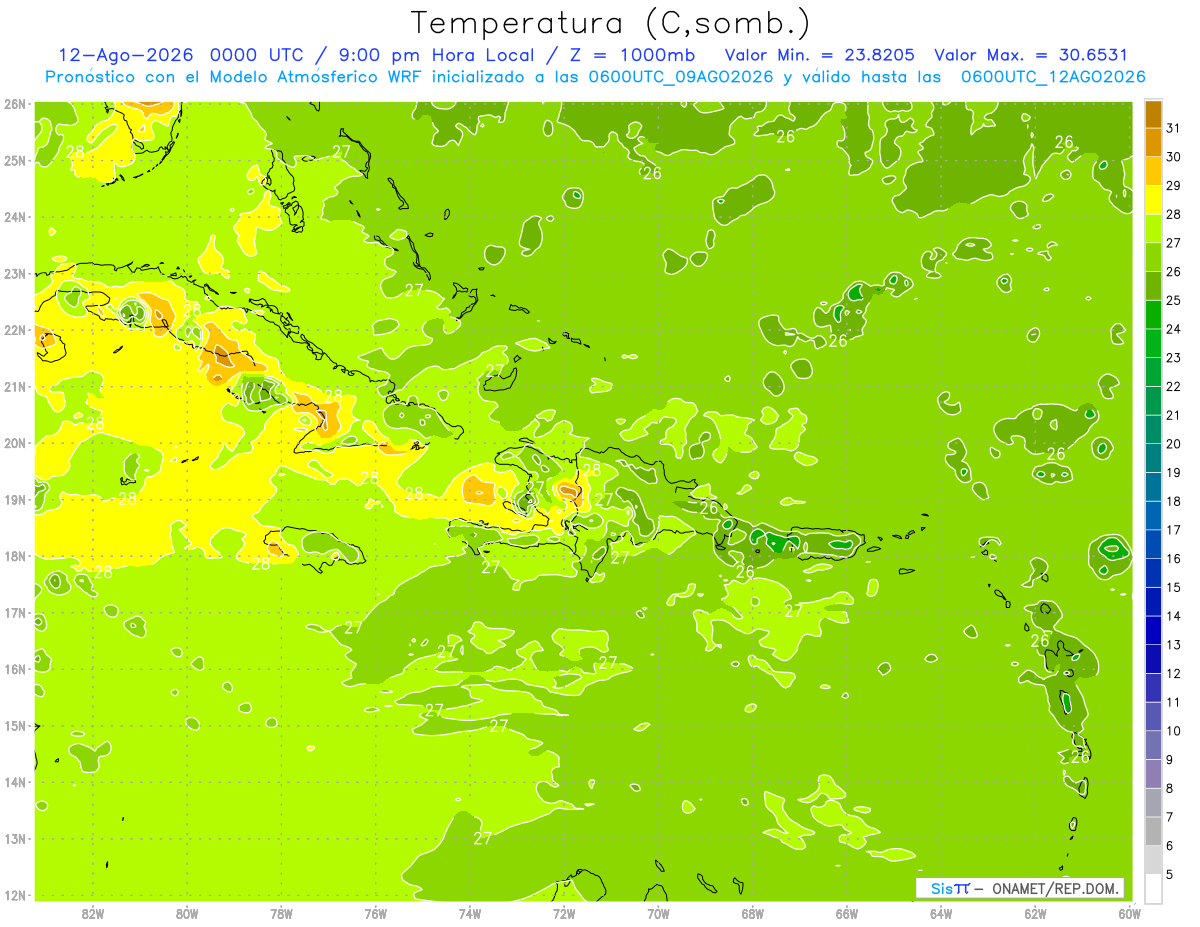This screenshot has width=1200, height=927.
Task: Click the dark blue swatch between 13 and 14 on the color scale
Action: pos(1153,630)
